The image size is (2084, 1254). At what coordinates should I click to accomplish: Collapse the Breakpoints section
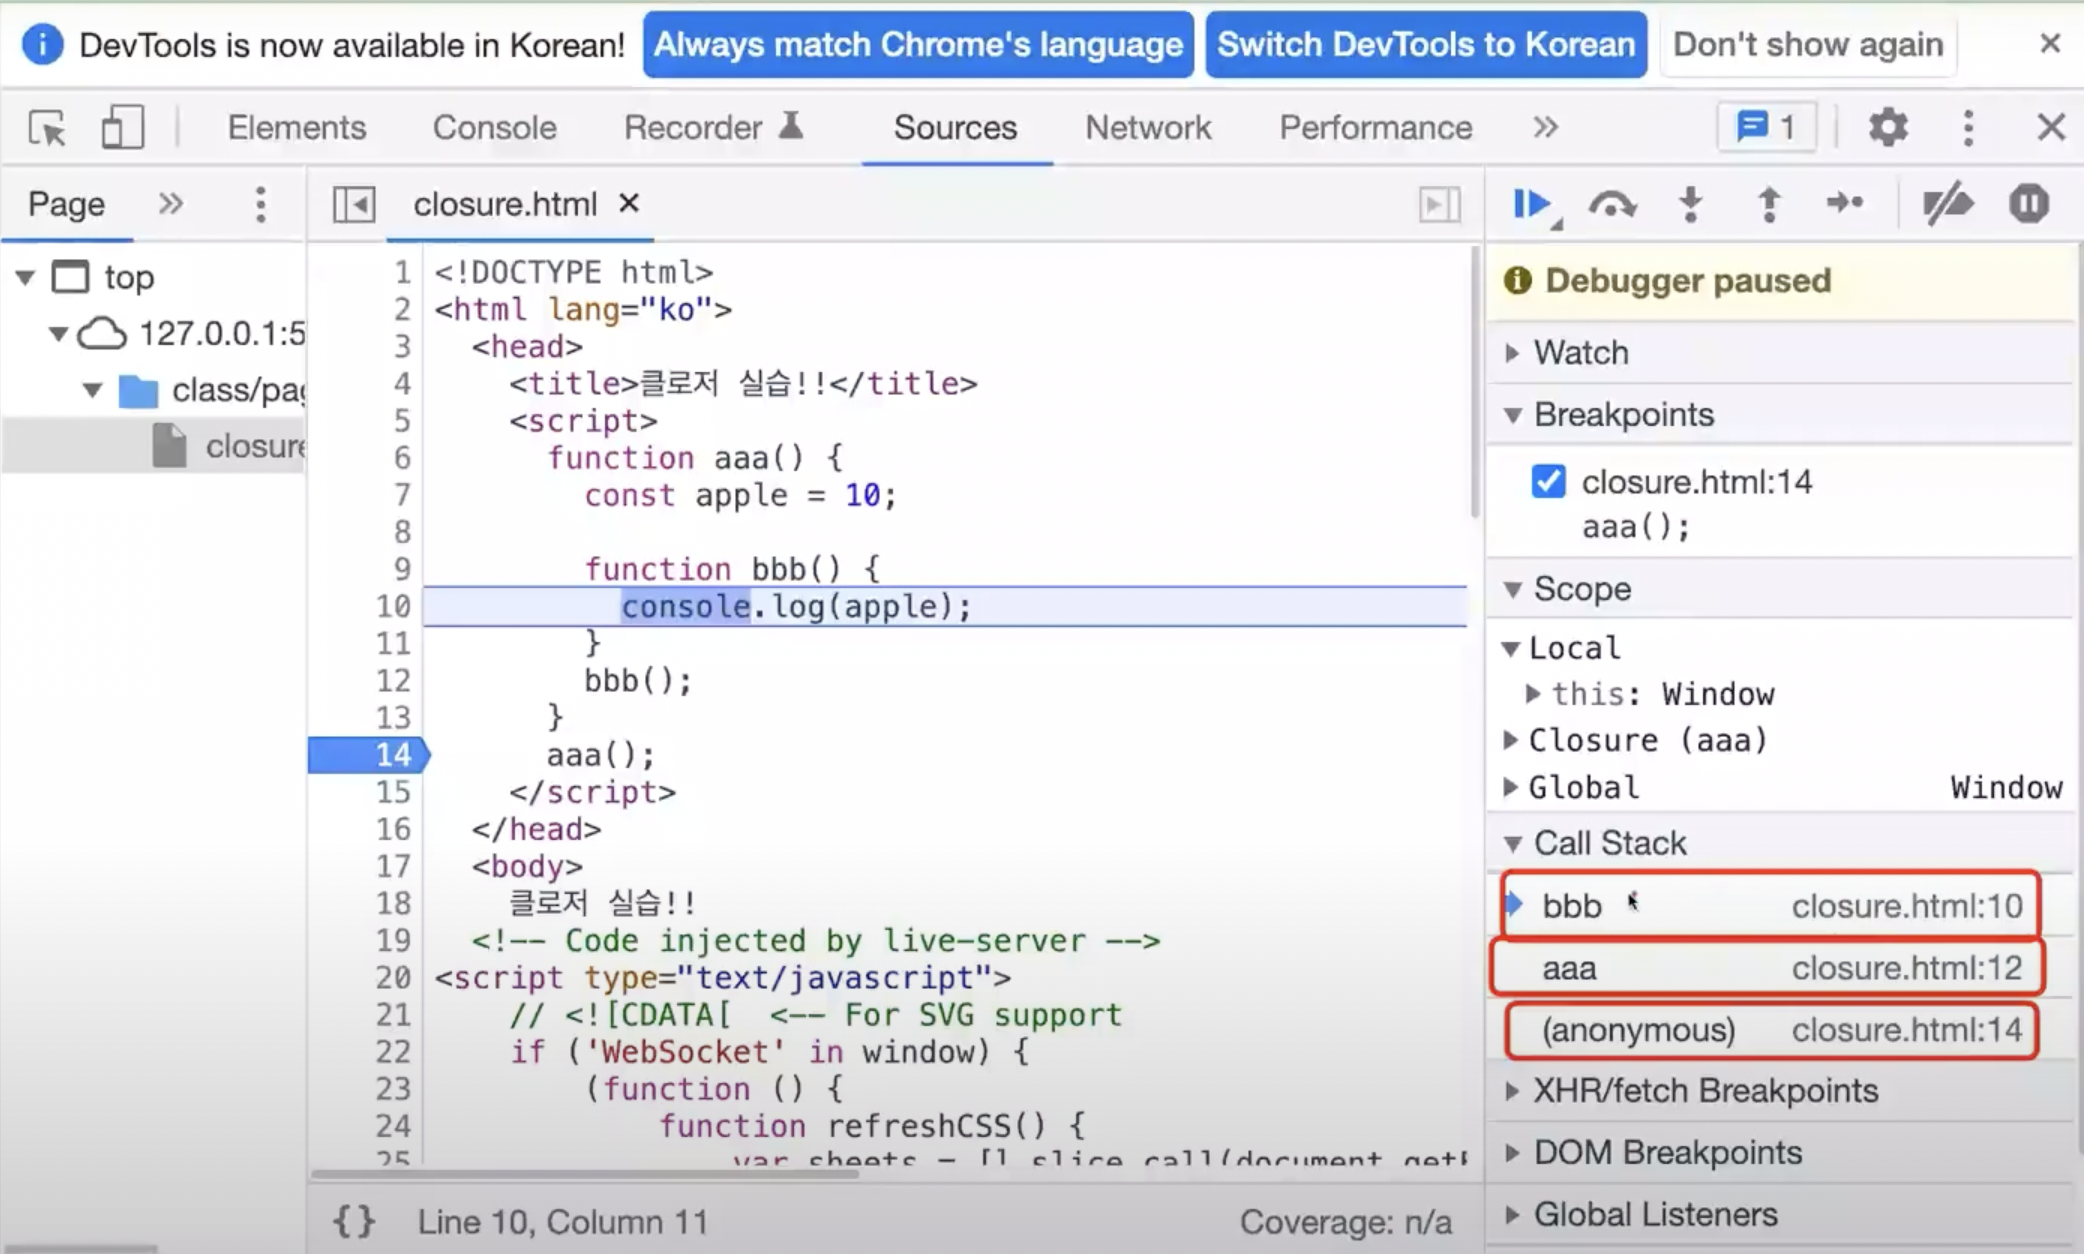tap(1513, 415)
